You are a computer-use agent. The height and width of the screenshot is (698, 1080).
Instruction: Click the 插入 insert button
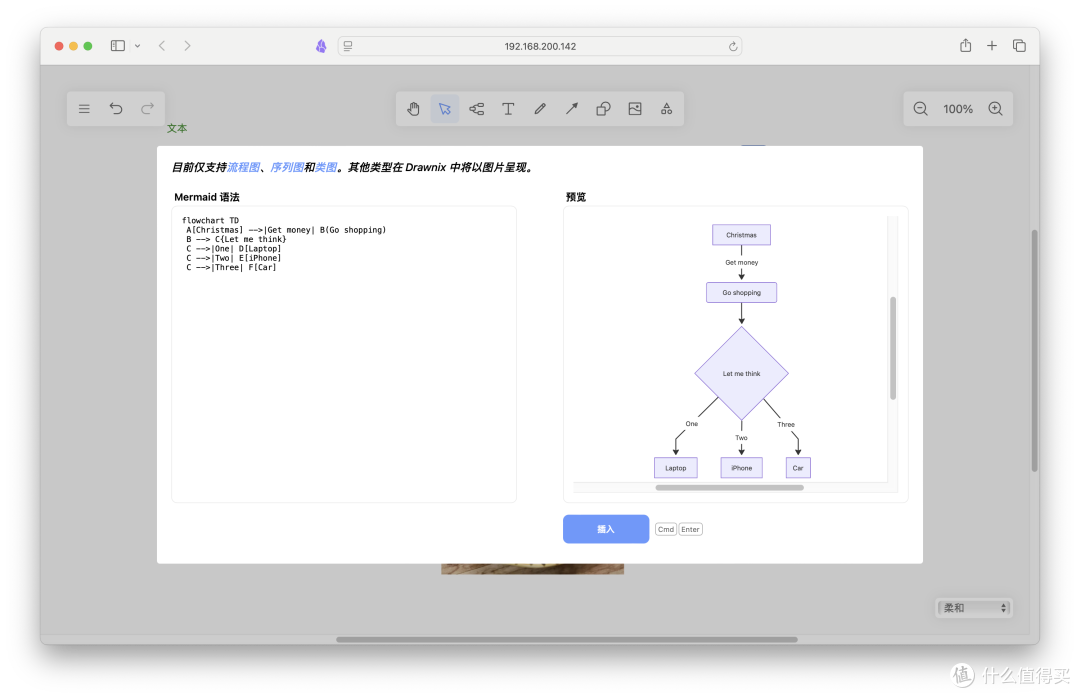click(606, 529)
